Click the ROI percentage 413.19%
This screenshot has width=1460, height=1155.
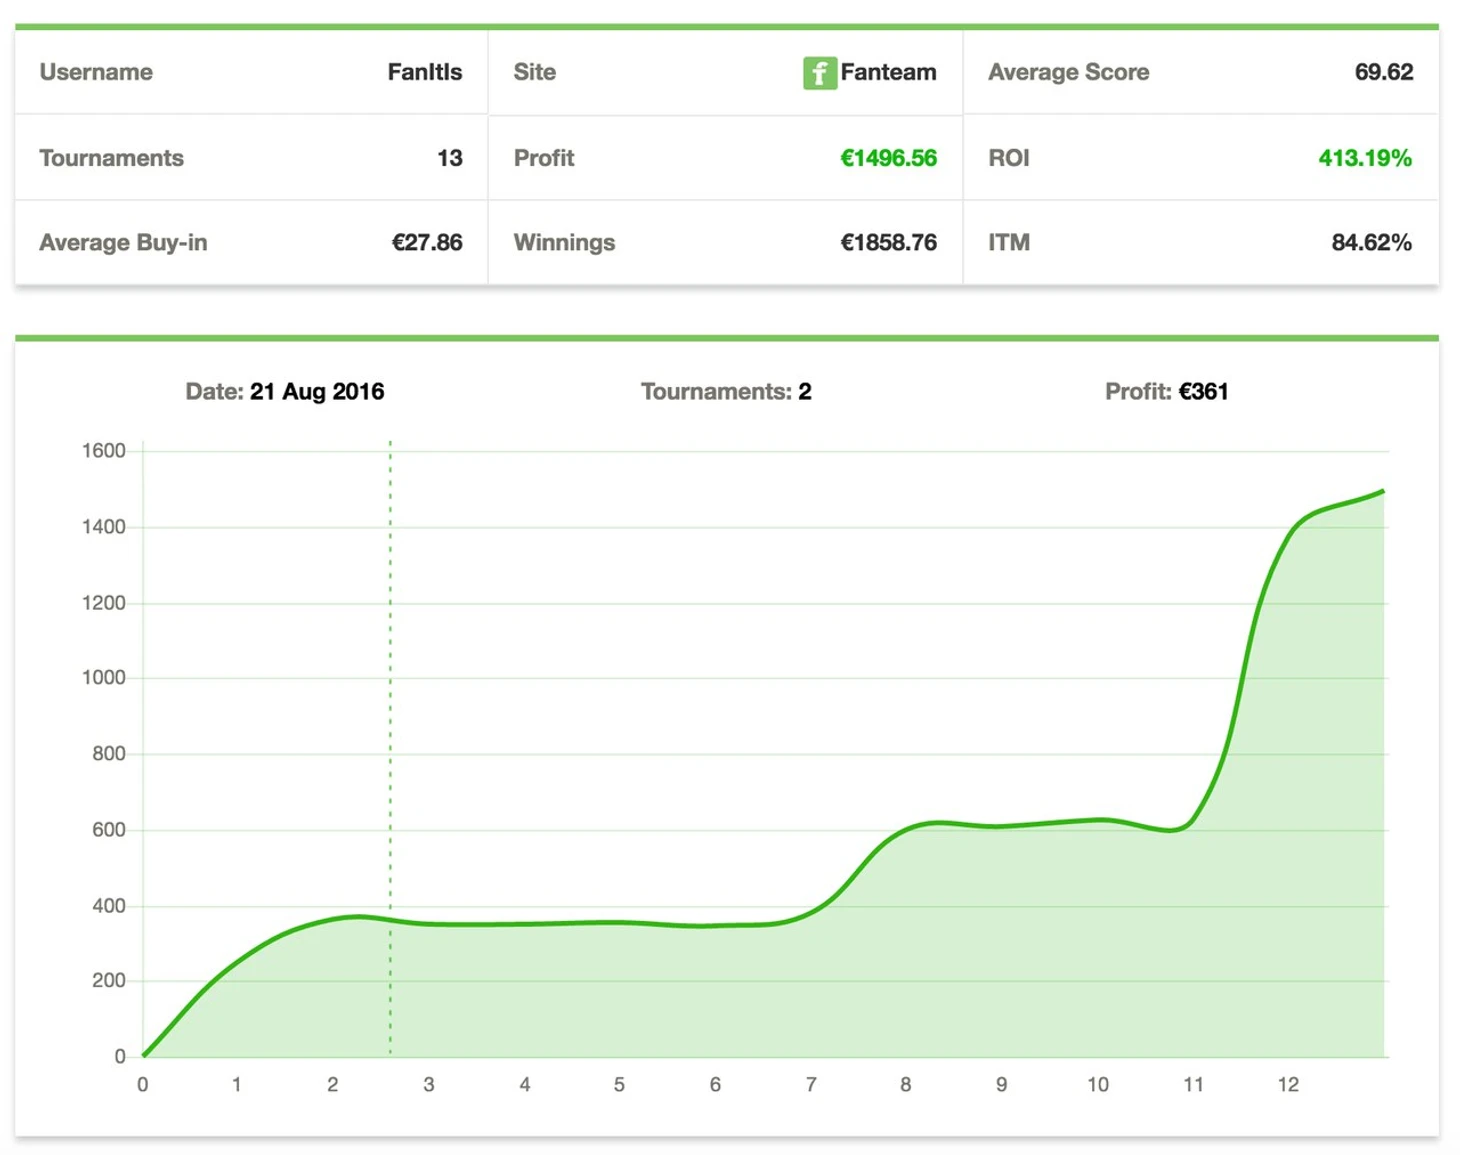click(1364, 158)
